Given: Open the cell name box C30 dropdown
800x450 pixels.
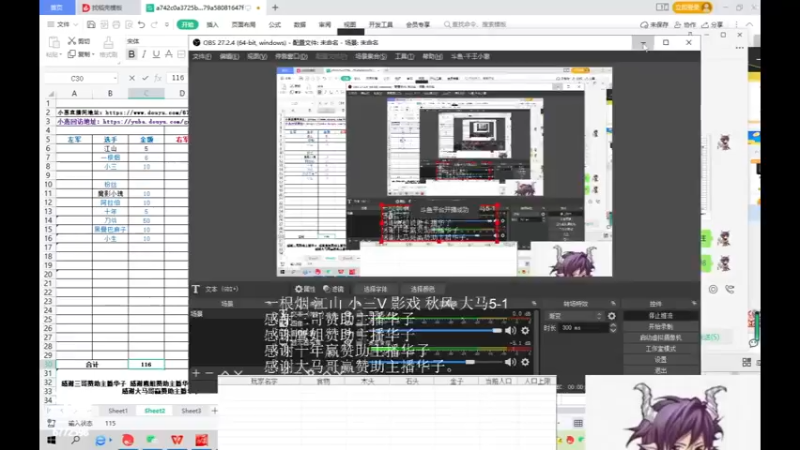Looking at the screenshot, I should click(115, 78).
